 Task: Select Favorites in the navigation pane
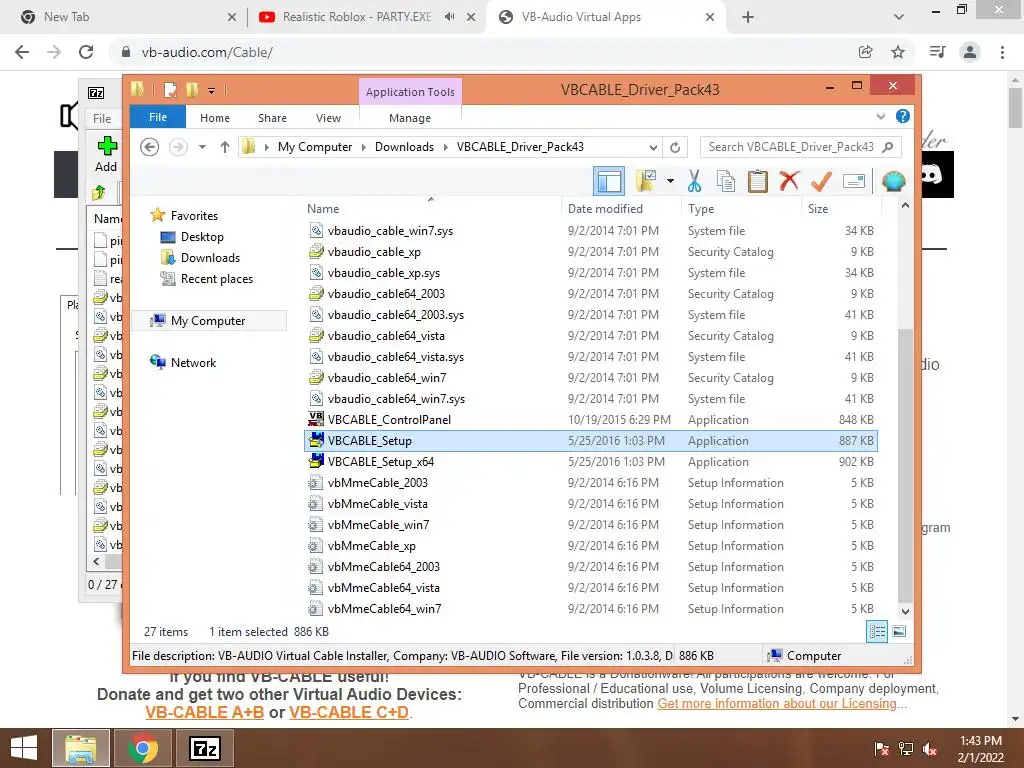coord(194,216)
